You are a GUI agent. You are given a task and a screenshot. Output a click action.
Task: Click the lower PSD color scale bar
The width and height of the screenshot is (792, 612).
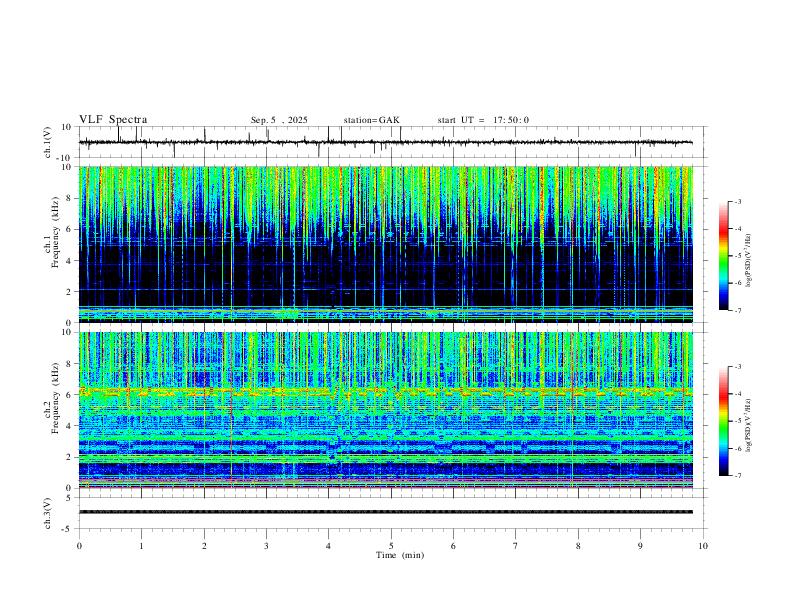pos(723,421)
